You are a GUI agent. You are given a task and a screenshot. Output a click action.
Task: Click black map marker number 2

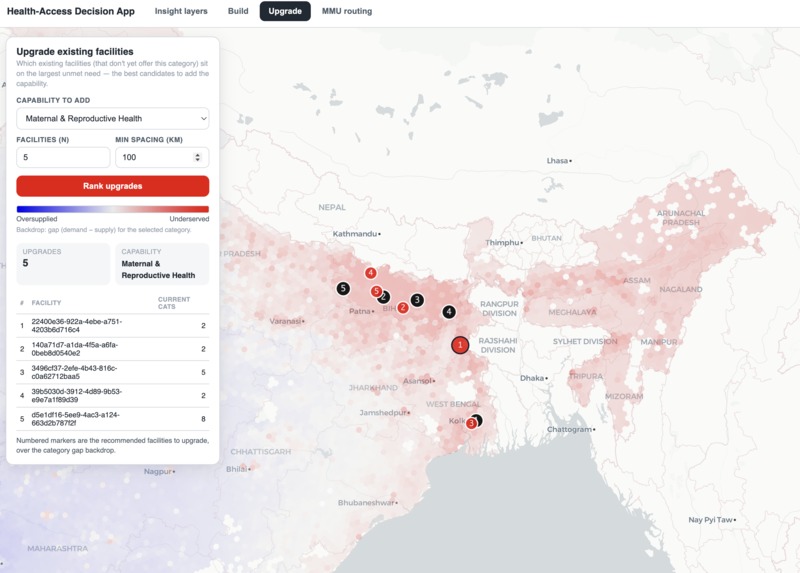384,296
